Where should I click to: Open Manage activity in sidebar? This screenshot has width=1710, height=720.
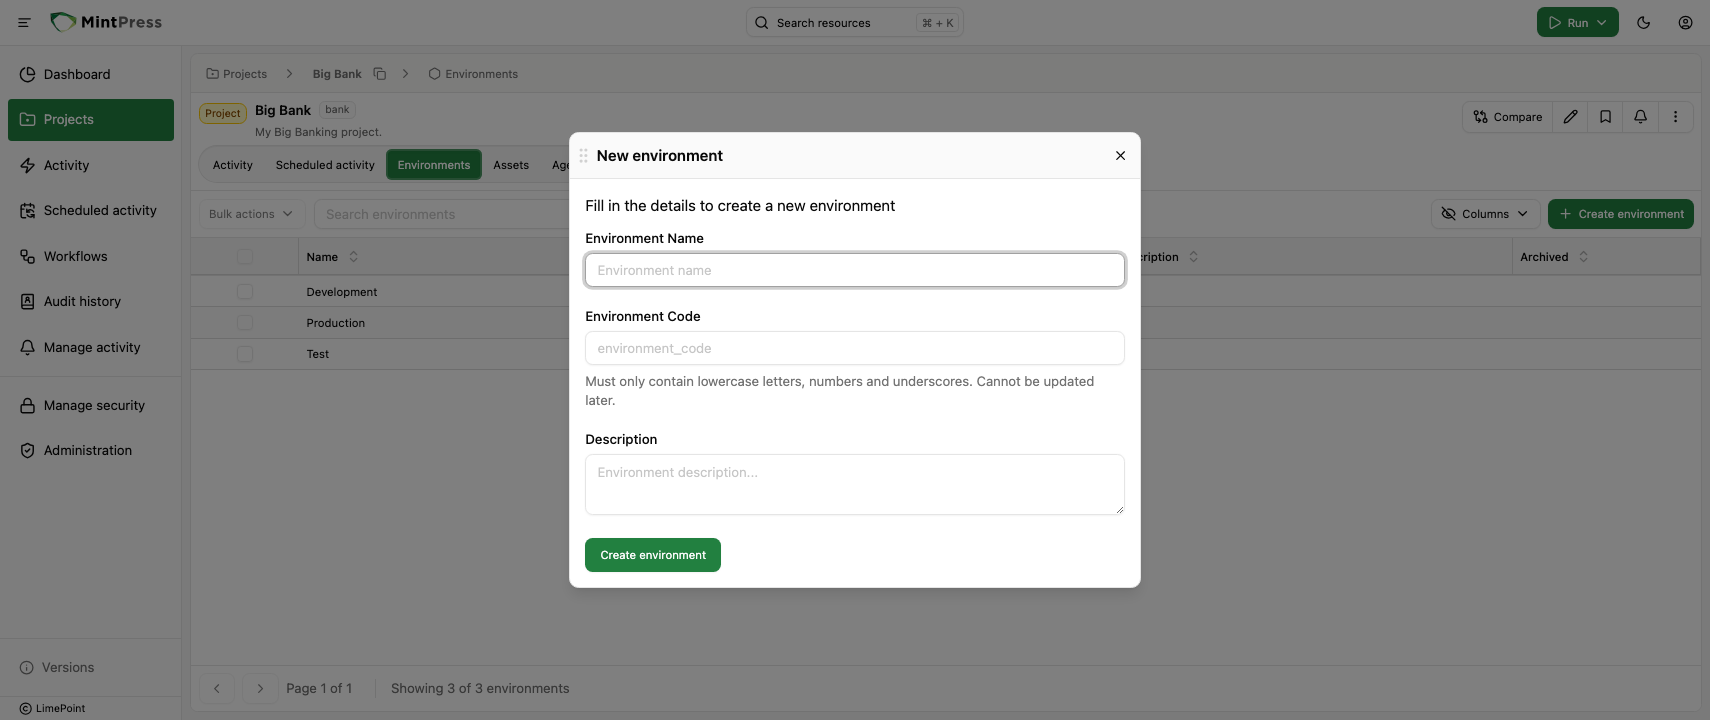click(x=91, y=347)
